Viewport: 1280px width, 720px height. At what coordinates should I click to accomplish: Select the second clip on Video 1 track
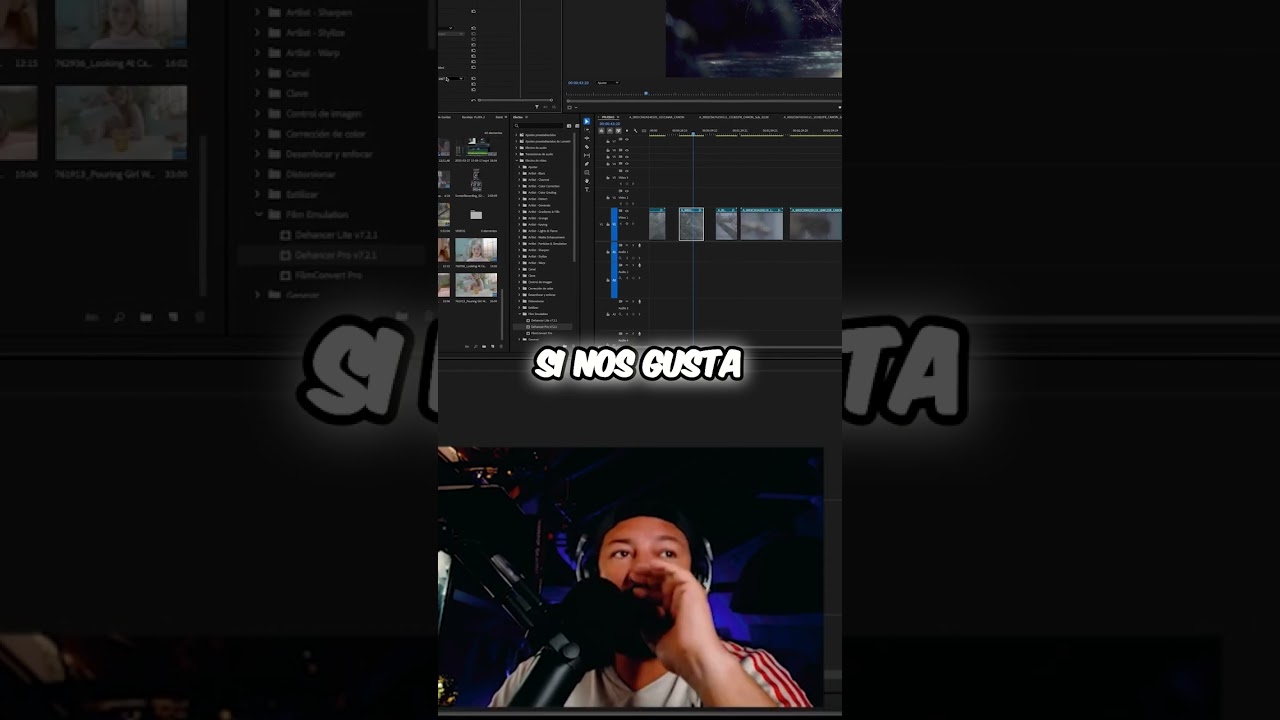(x=691, y=224)
